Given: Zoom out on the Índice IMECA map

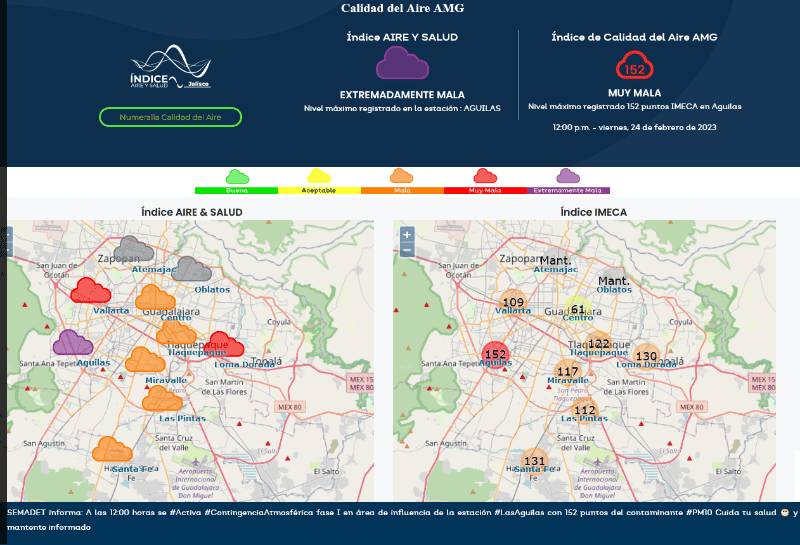Looking at the screenshot, I should (x=406, y=249).
